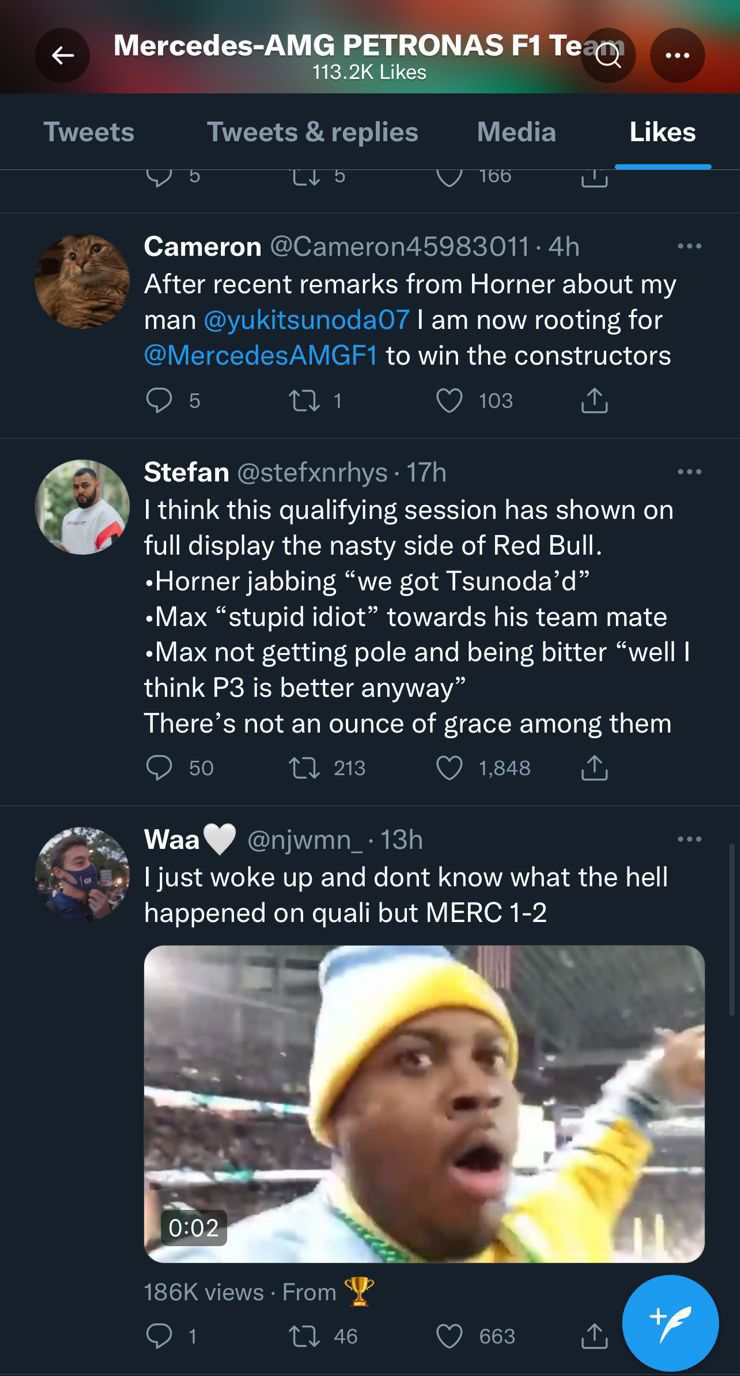This screenshot has width=740, height=1376.
Task: Tap the back arrow button
Action: pos(63,56)
